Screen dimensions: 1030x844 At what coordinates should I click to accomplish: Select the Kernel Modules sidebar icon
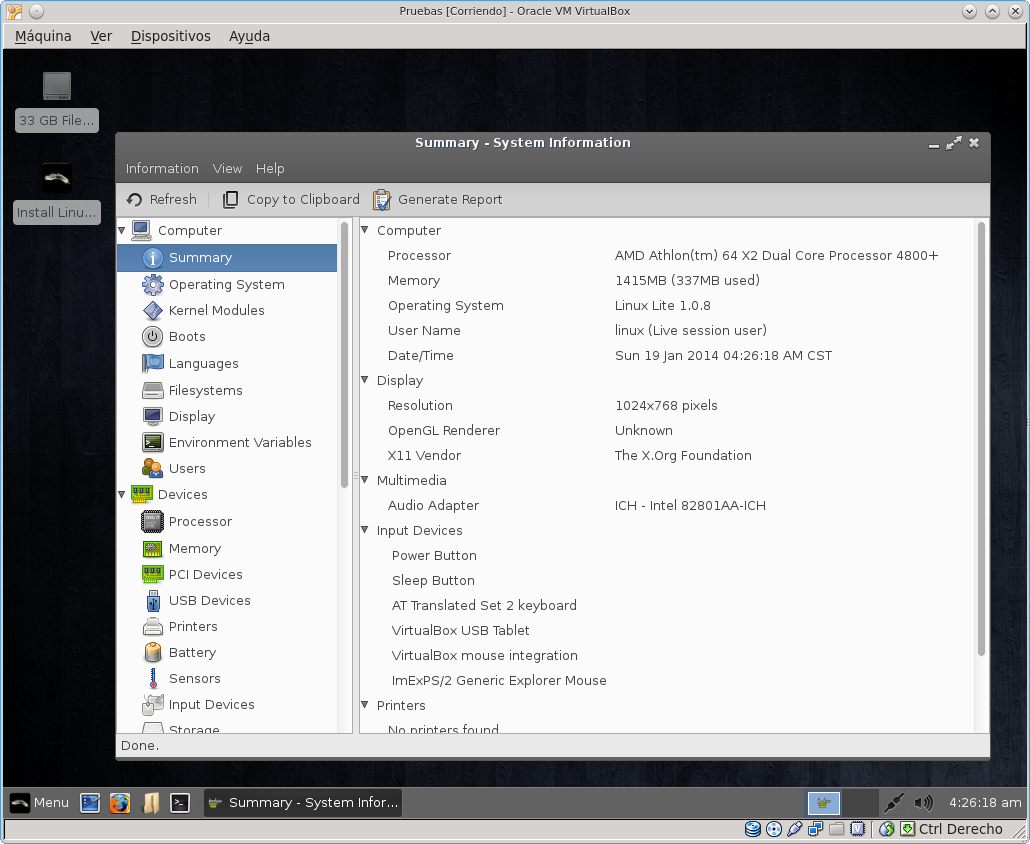(152, 311)
